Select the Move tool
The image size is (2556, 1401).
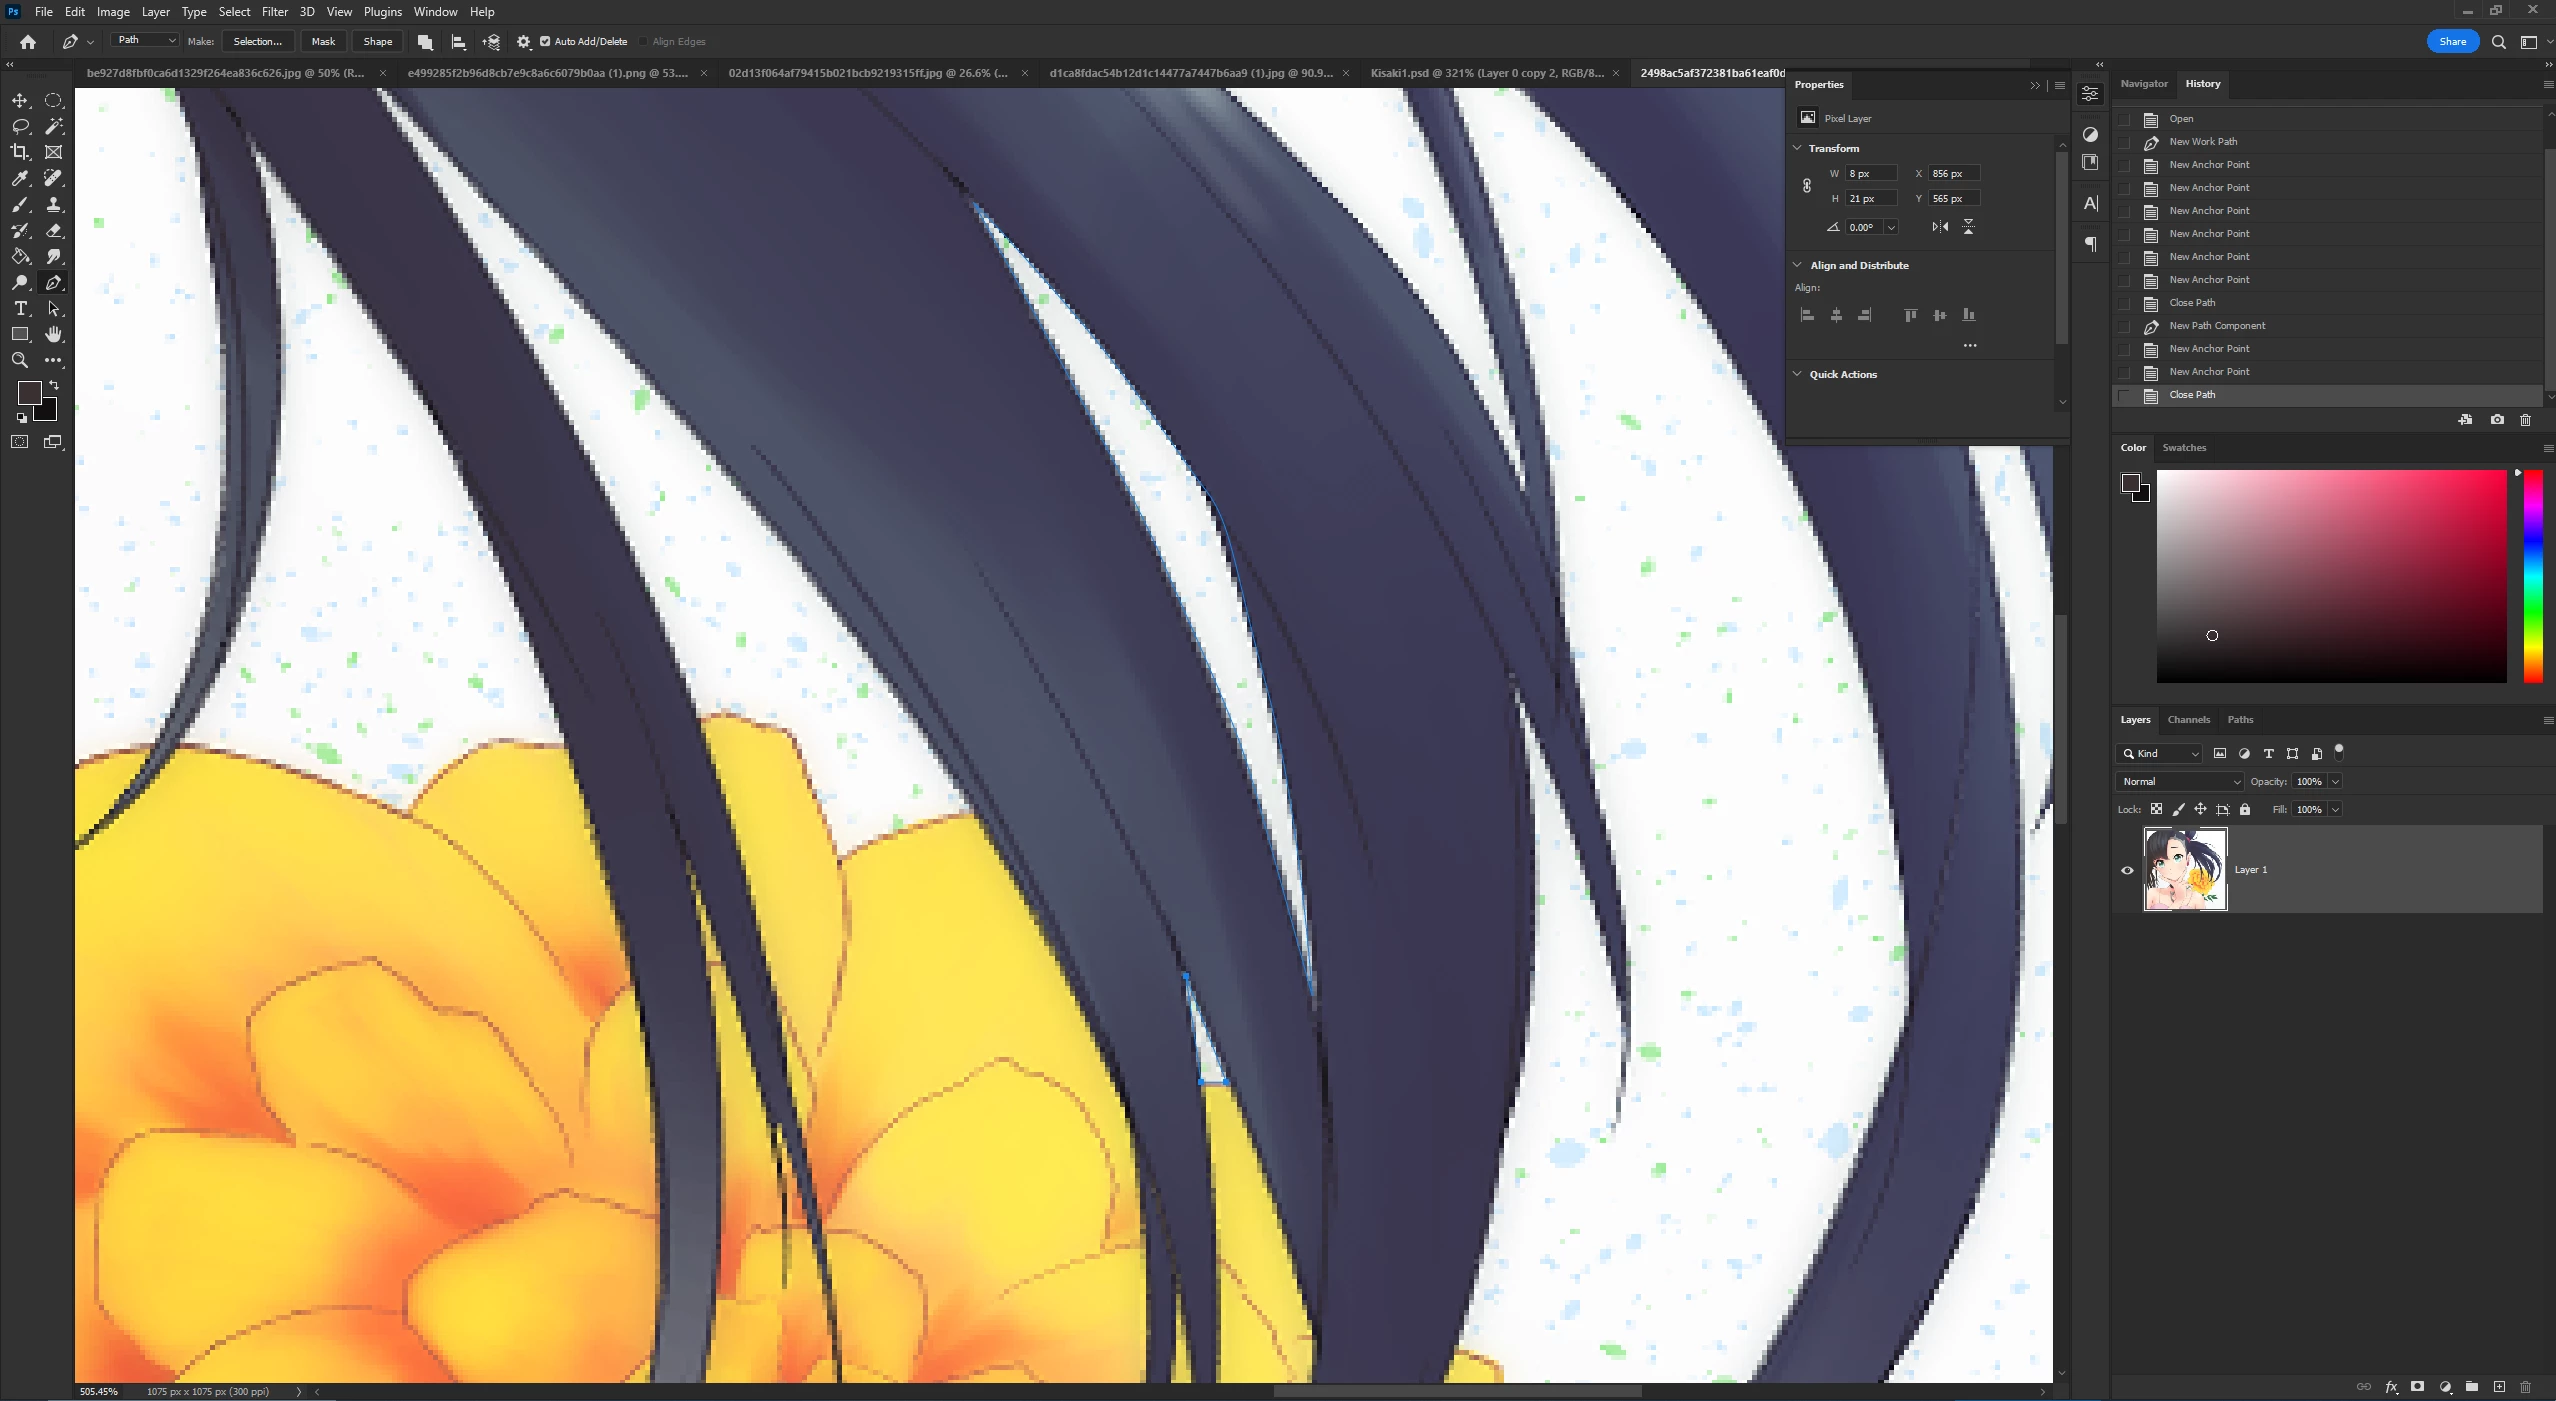(x=20, y=101)
